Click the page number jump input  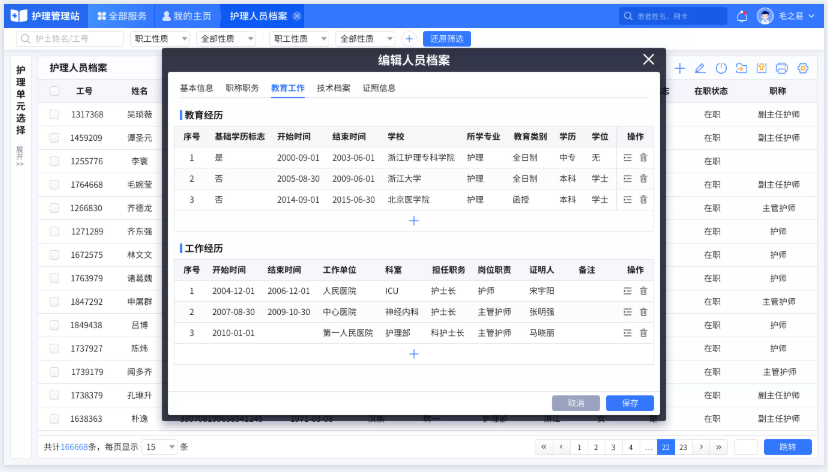746,447
